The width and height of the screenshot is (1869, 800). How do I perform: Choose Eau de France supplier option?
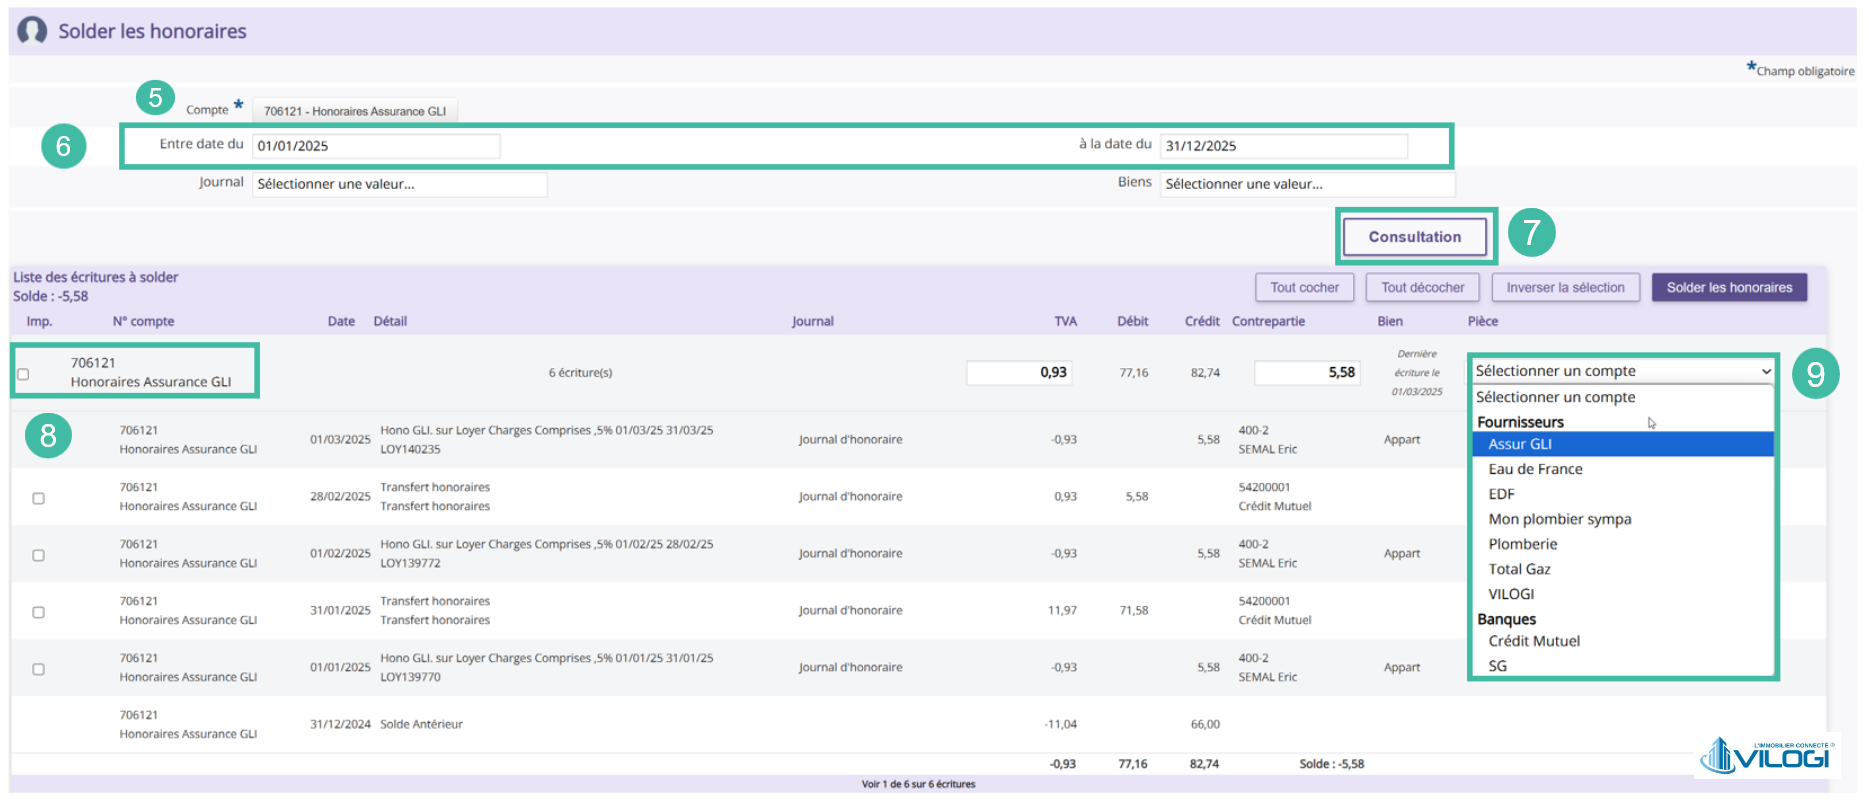point(1623,469)
